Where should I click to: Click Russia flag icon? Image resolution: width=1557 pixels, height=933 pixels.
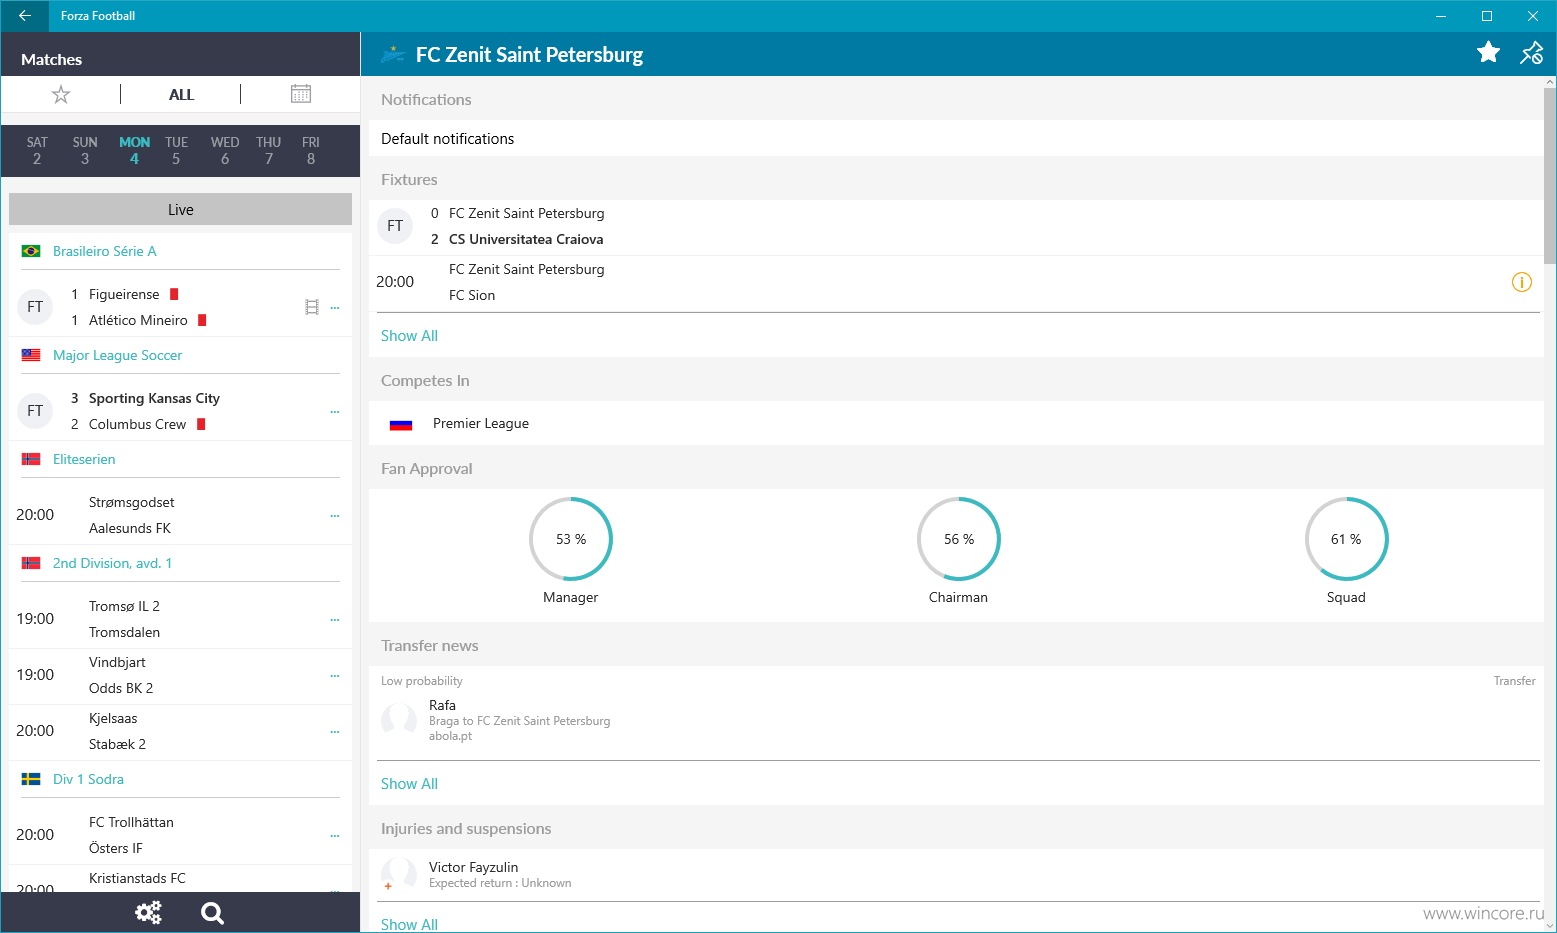click(x=401, y=424)
